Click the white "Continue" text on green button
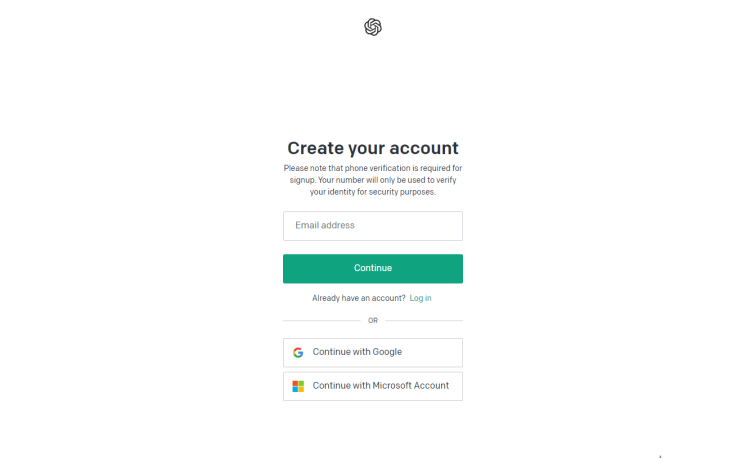Screen dimensions: 747x458 point(373,268)
